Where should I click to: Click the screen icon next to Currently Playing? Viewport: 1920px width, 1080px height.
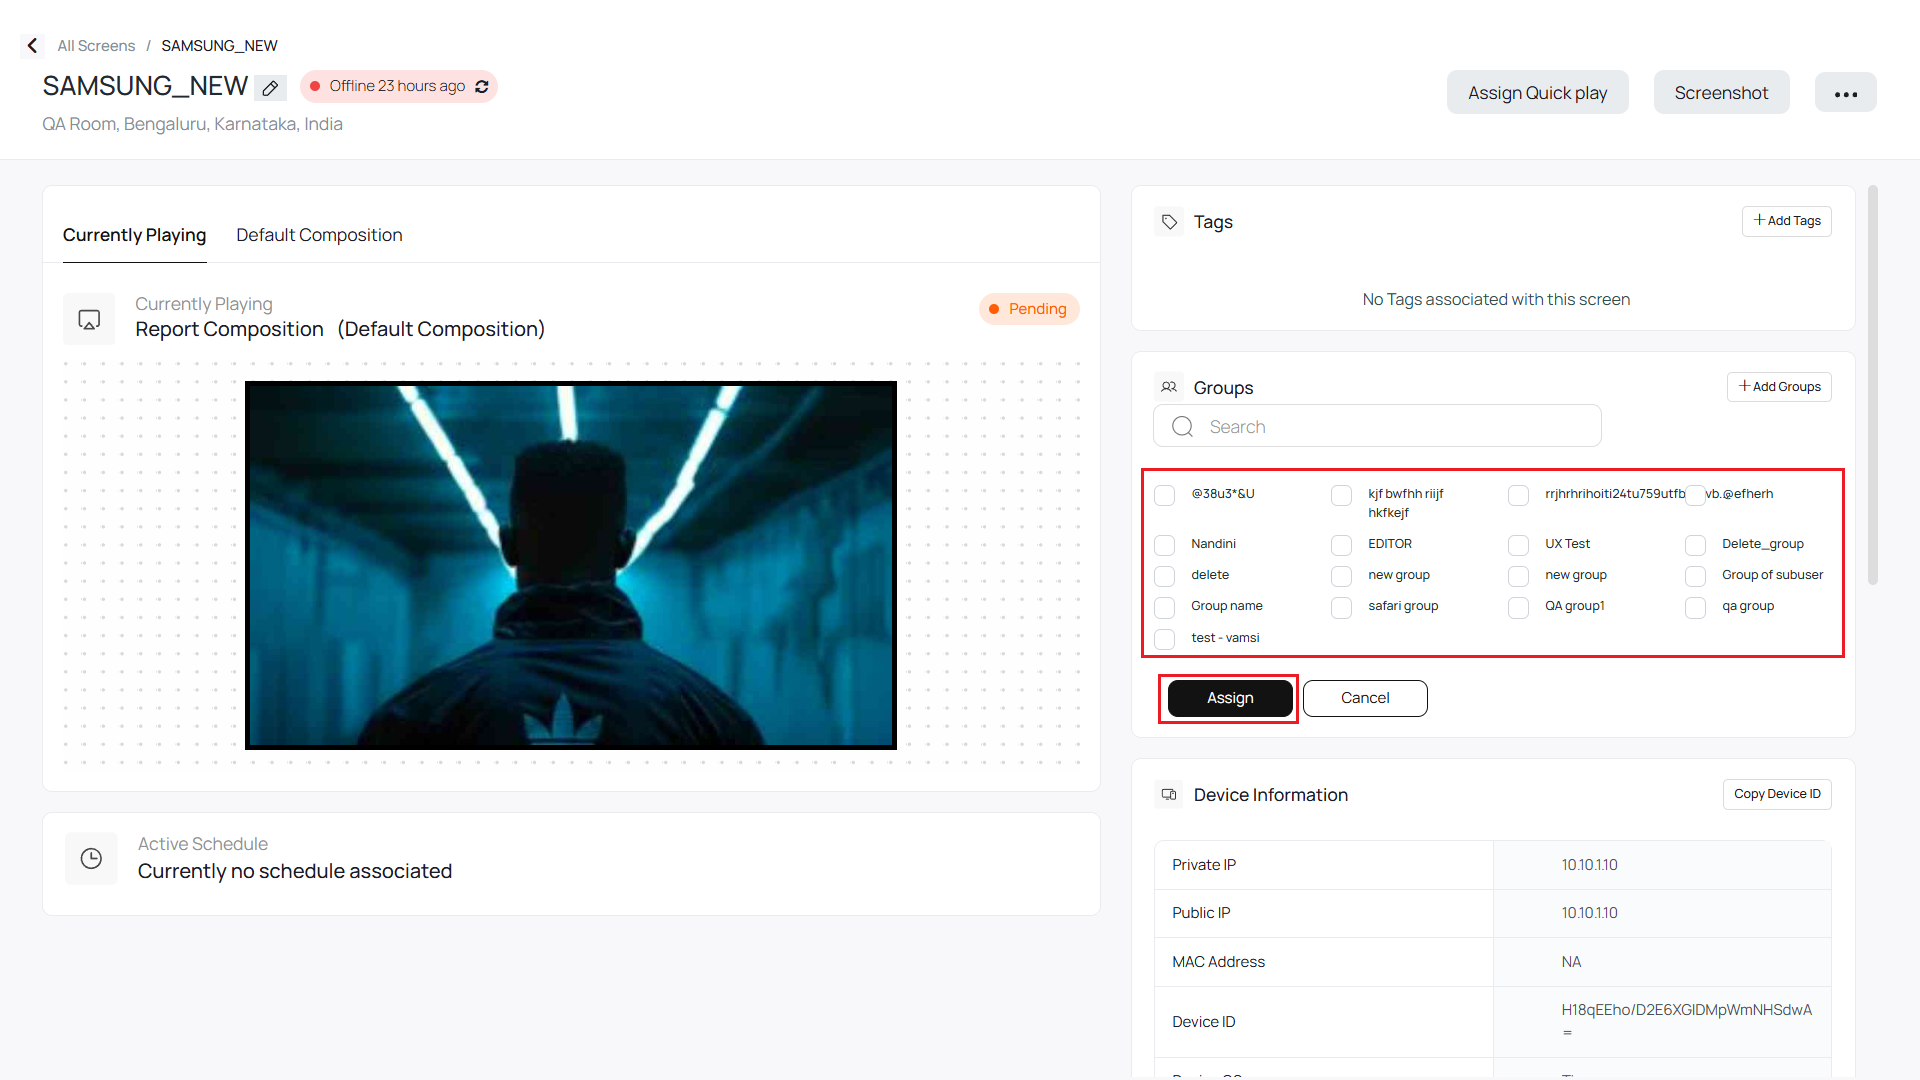pos(89,319)
